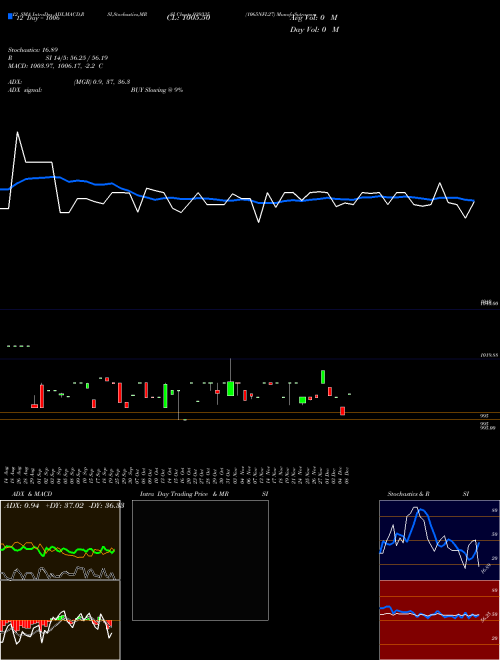Screen dimensions: 500x660
Task: Select the CL: 1005.50 closing price text
Action: [189, 17]
